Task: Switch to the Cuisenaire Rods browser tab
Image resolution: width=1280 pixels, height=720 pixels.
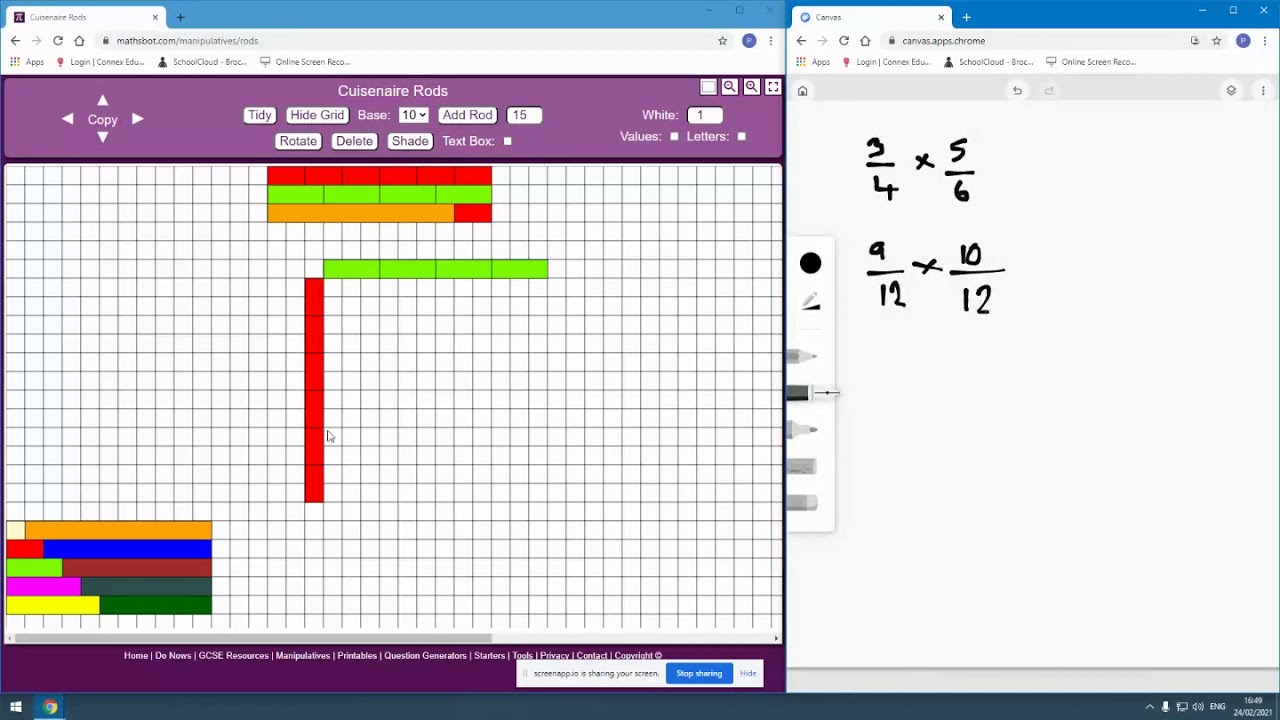Action: (85, 17)
